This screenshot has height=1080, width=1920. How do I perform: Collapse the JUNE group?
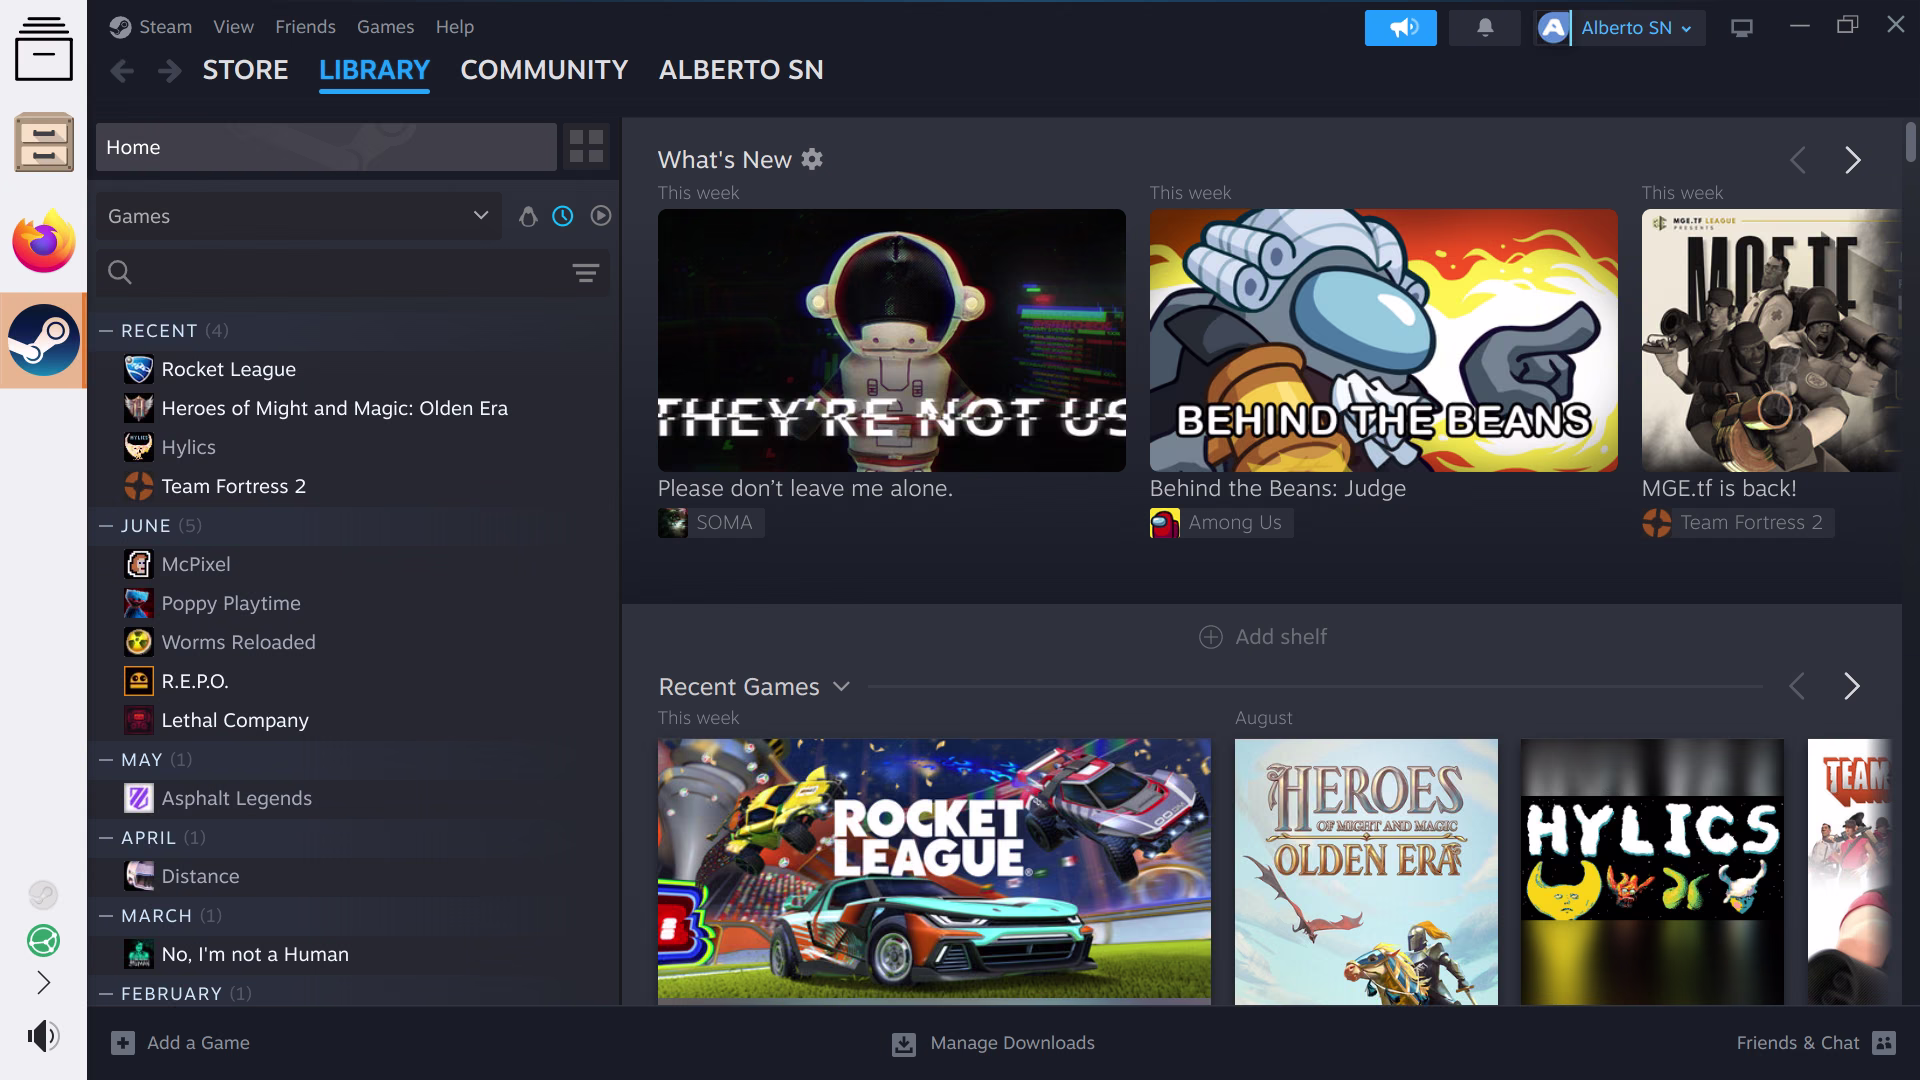pyautogui.click(x=106, y=526)
